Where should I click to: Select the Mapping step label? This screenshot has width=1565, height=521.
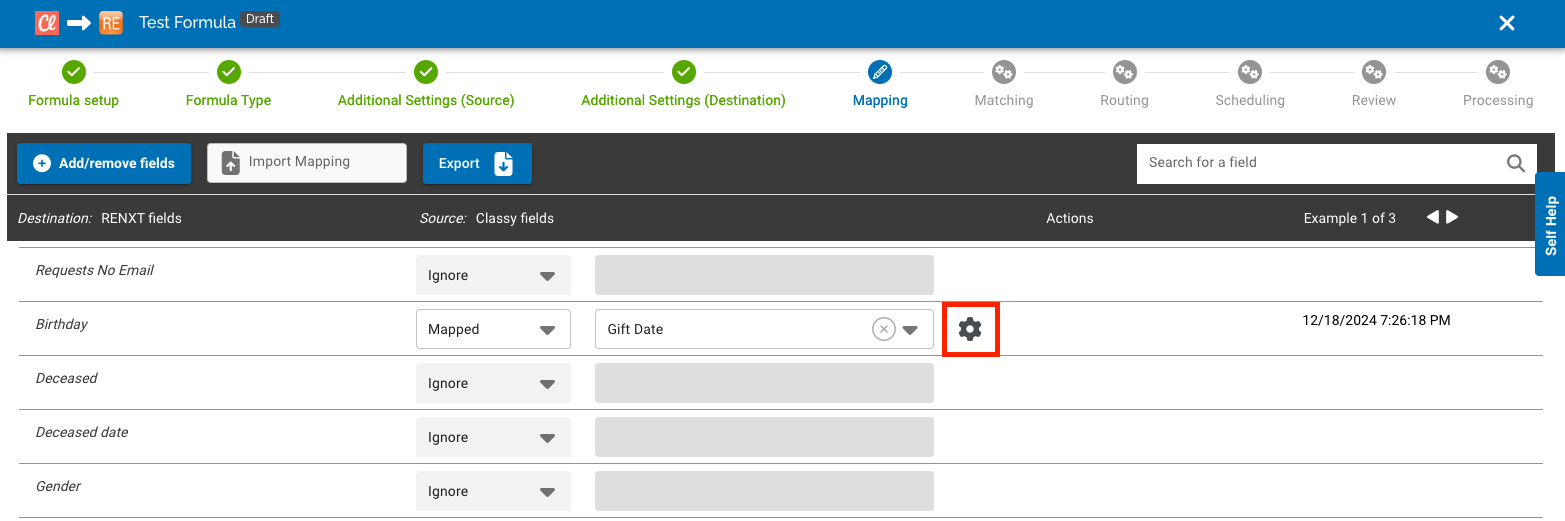tap(880, 100)
